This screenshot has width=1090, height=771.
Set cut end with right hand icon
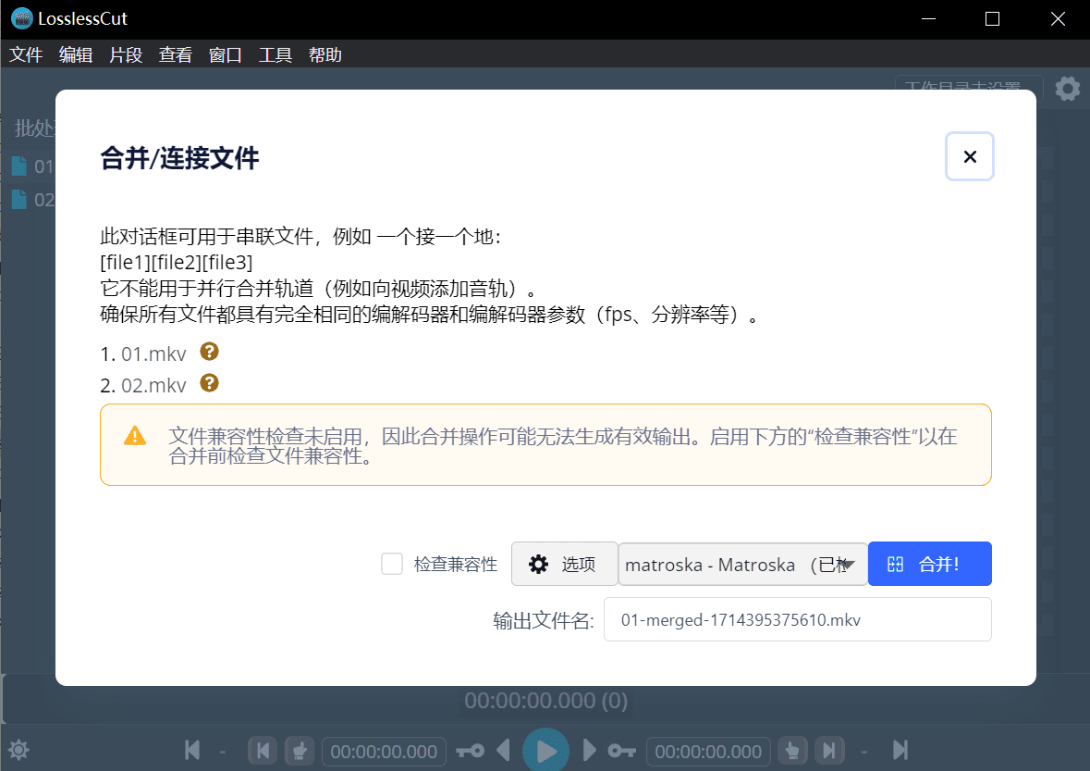(x=792, y=751)
